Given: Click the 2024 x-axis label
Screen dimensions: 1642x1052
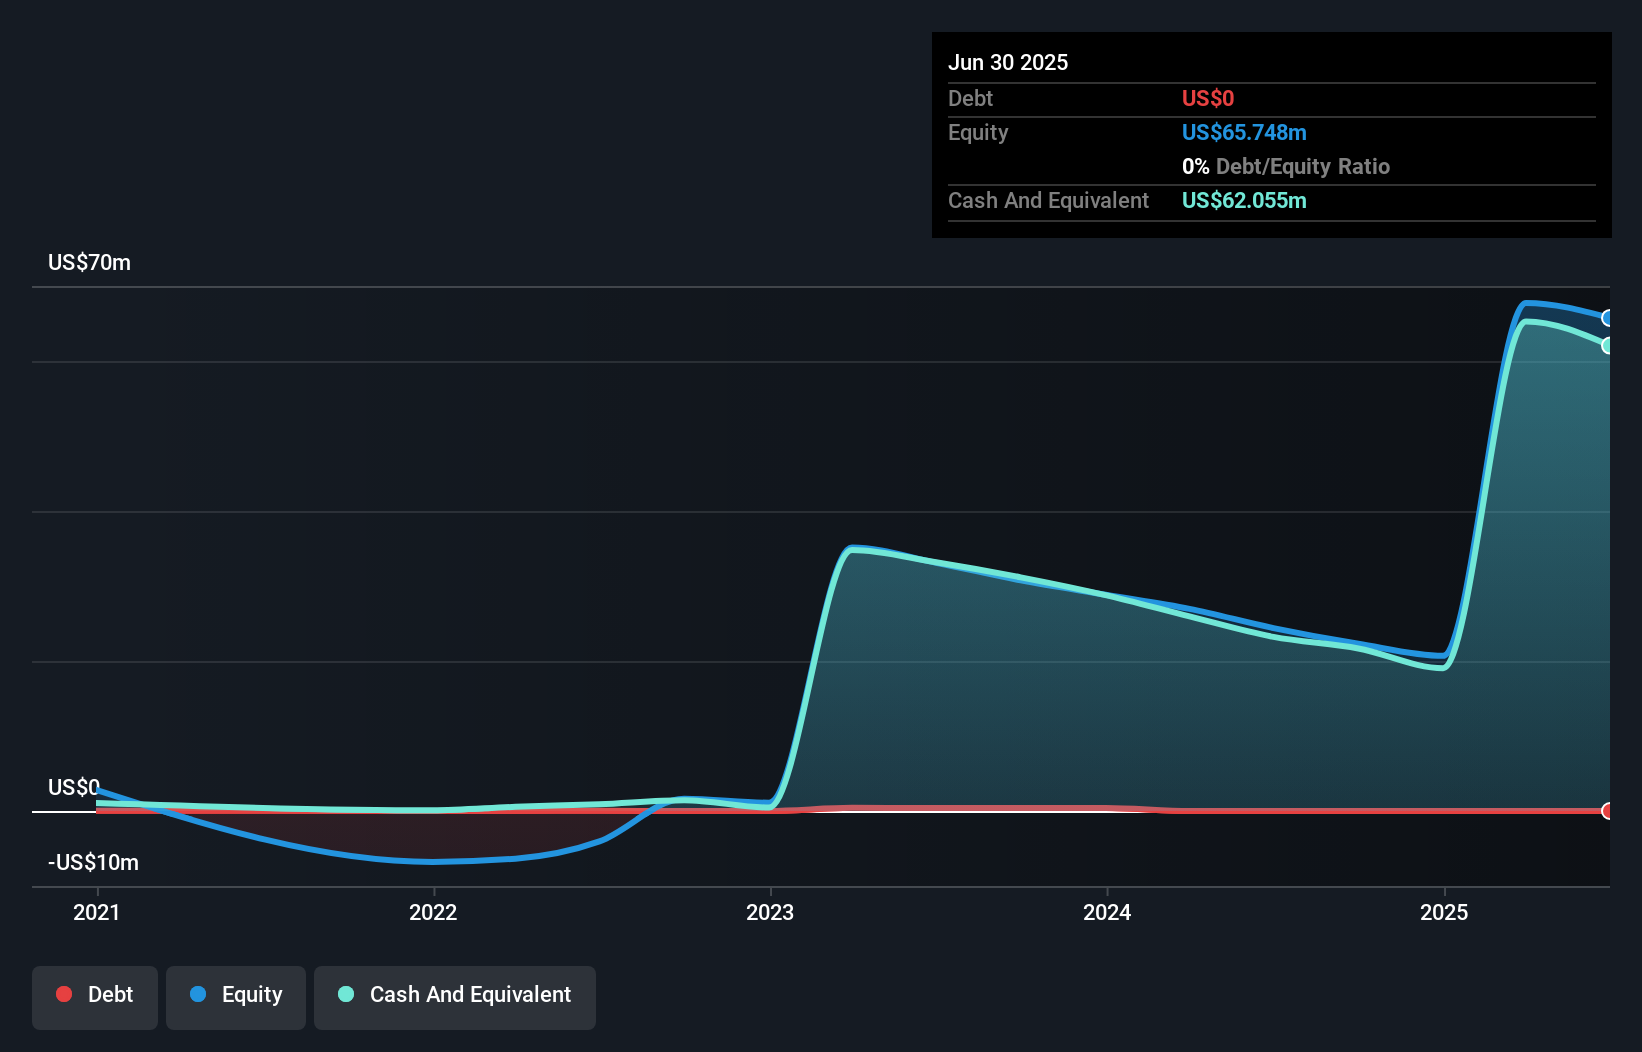Looking at the screenshot, I should click(1107, 912).
